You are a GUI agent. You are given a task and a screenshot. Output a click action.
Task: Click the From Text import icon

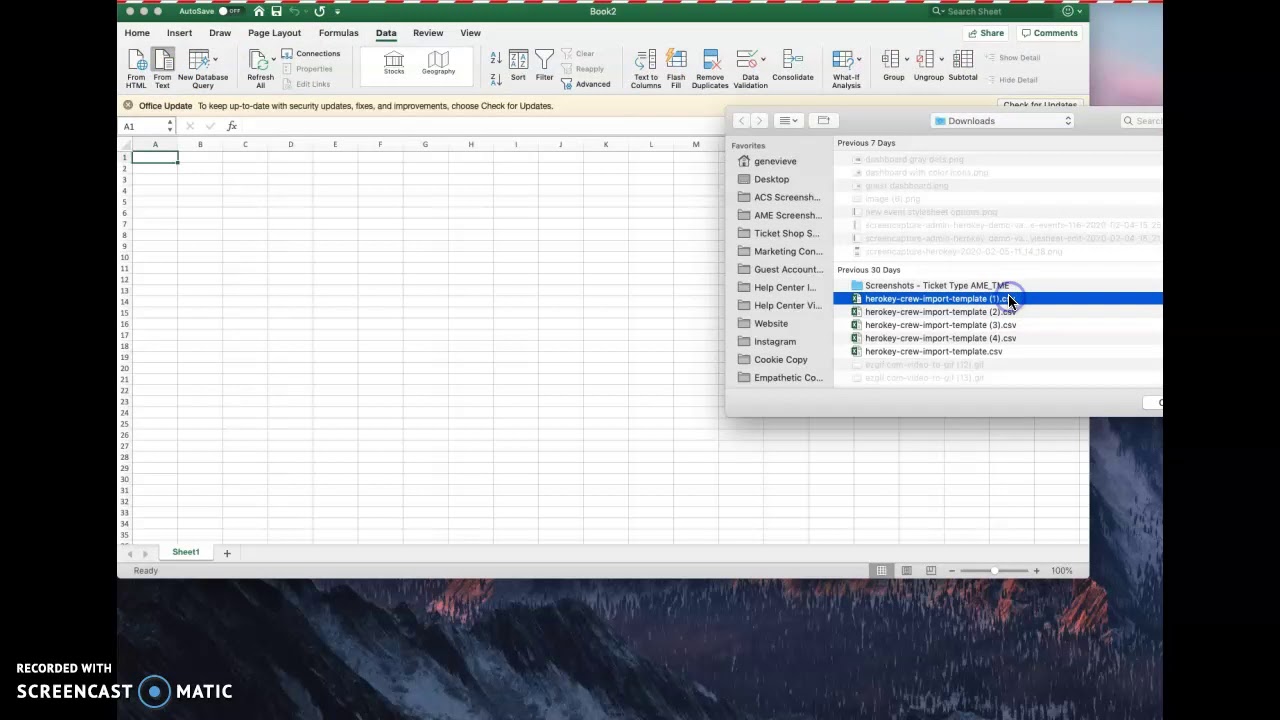162,68
